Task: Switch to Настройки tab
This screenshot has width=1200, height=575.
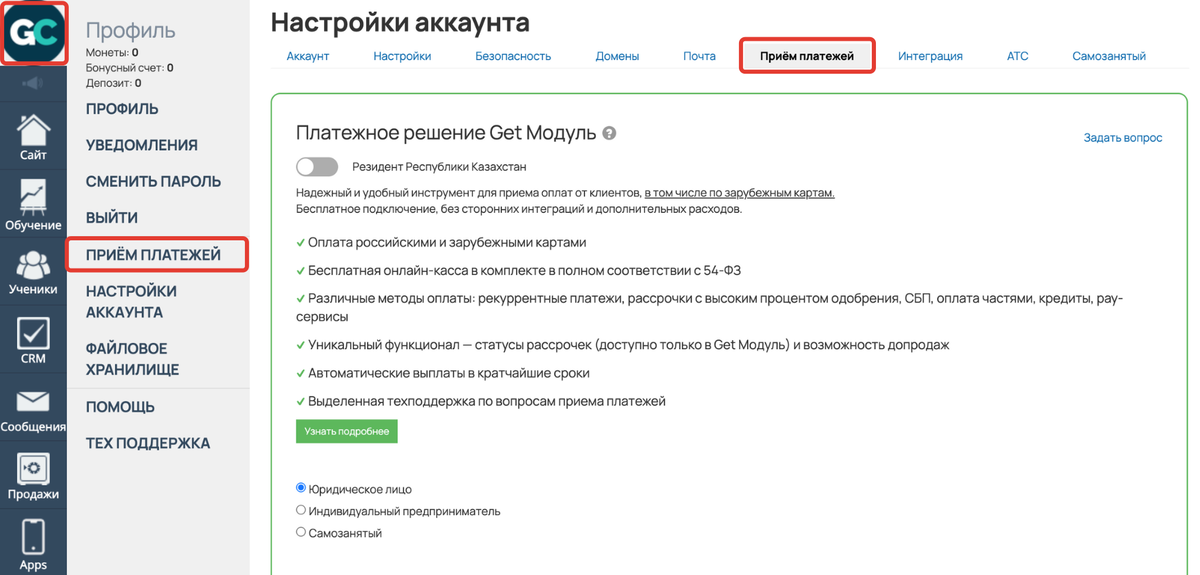Action: pyautogui.click(x=402, y=56)
